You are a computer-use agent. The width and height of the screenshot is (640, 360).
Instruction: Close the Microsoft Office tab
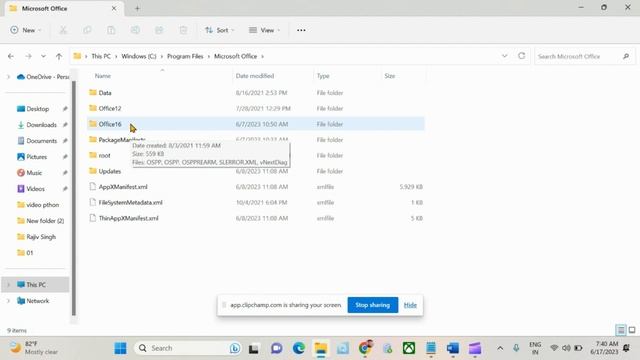click(114, 8)
